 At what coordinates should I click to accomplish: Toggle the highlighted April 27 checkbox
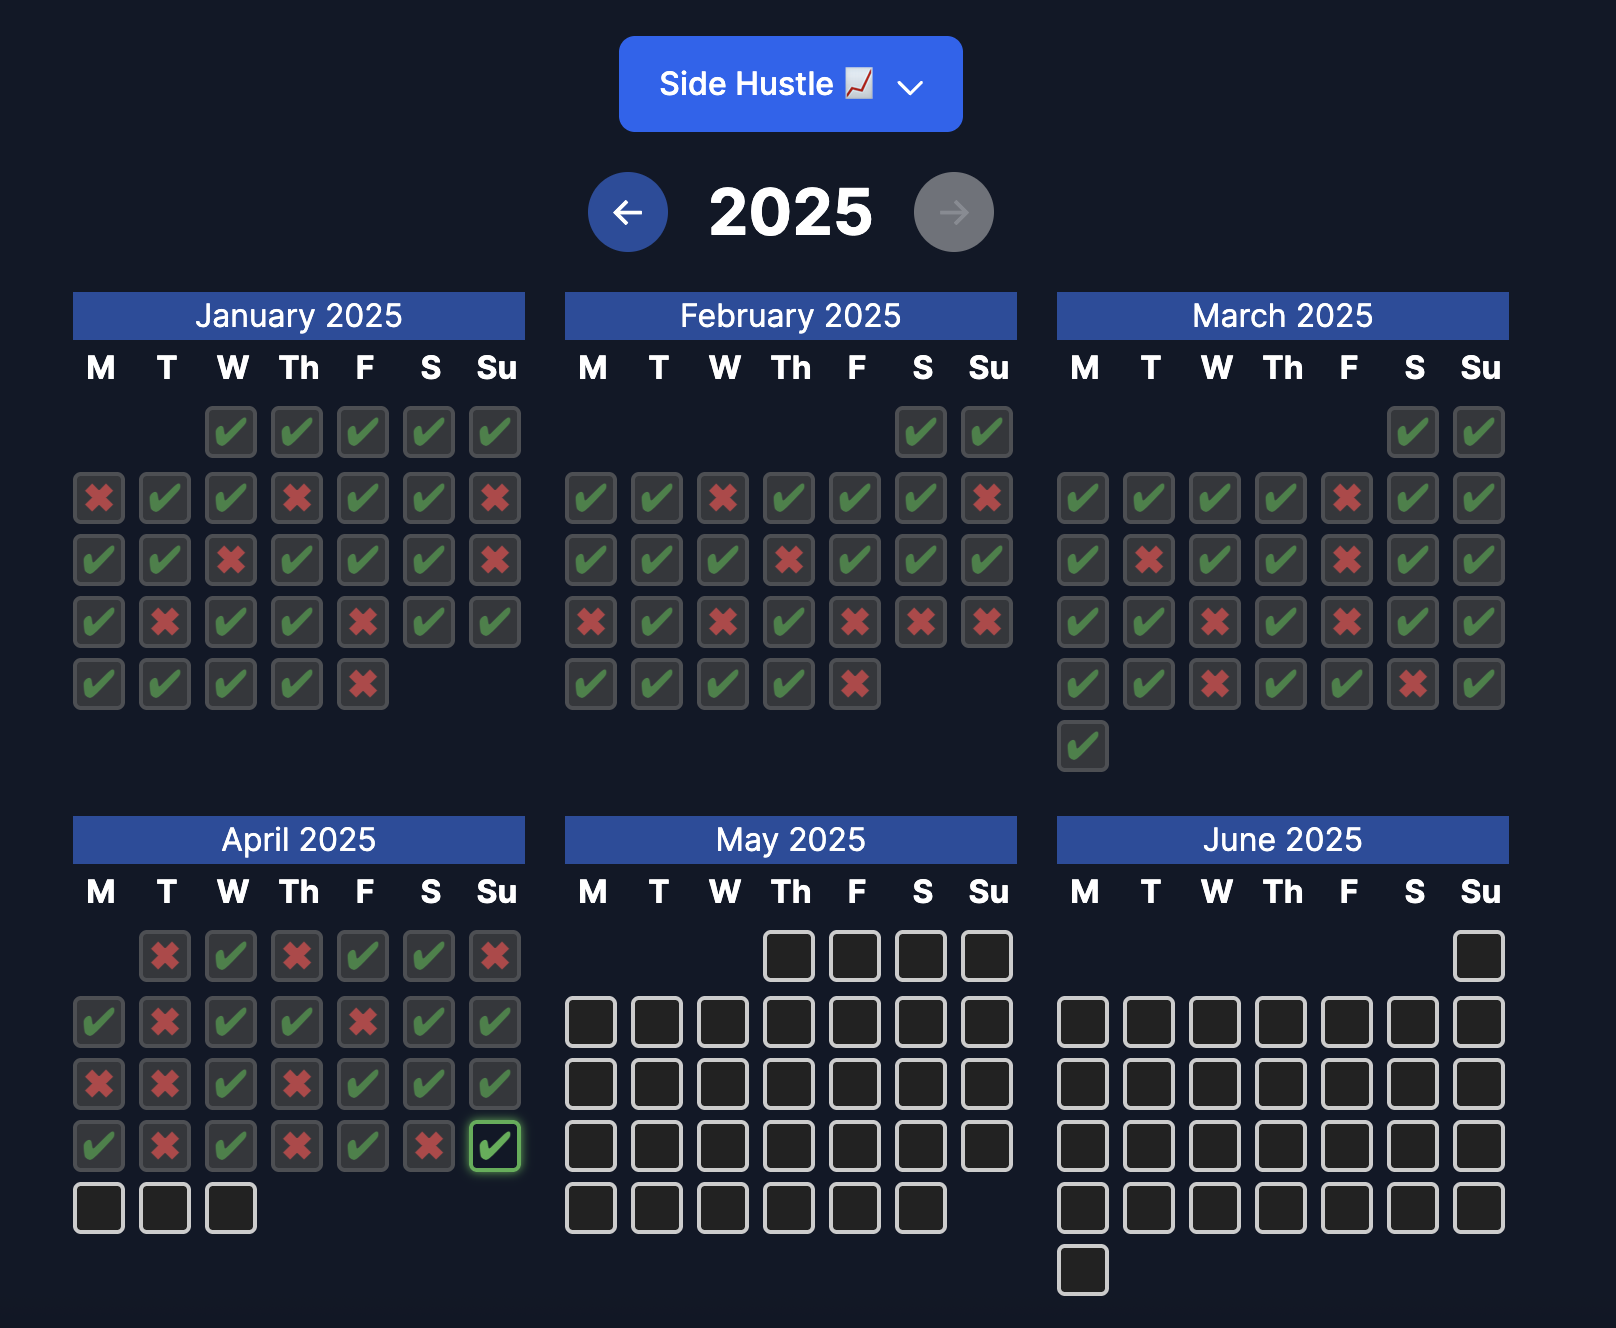coord(495,1146)
